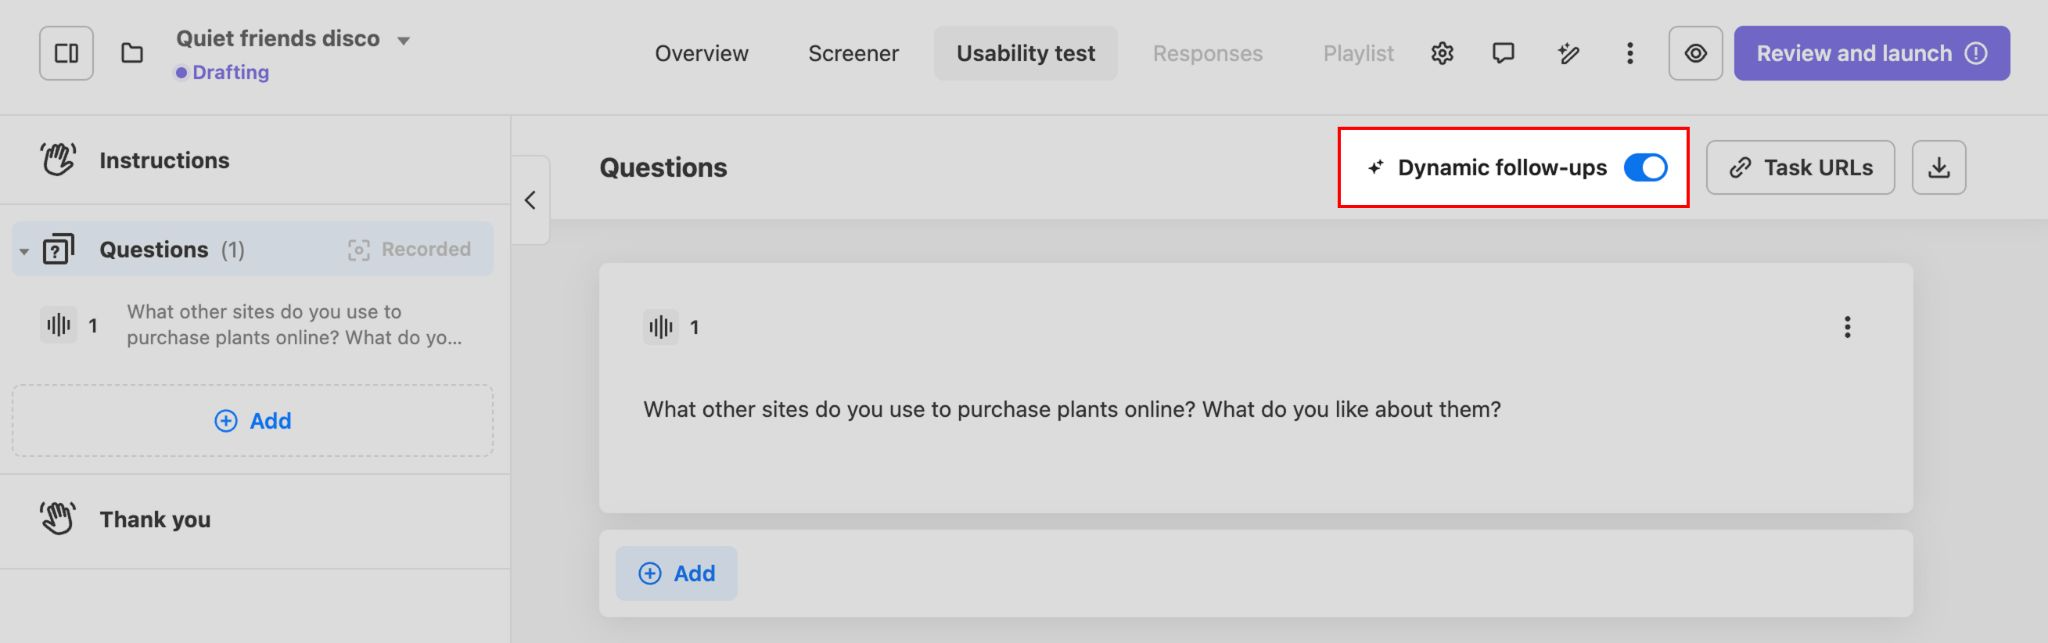Download questions using the download icon
The width and height of the screenshot is (2048, 643).
[x=1938, y=167]
